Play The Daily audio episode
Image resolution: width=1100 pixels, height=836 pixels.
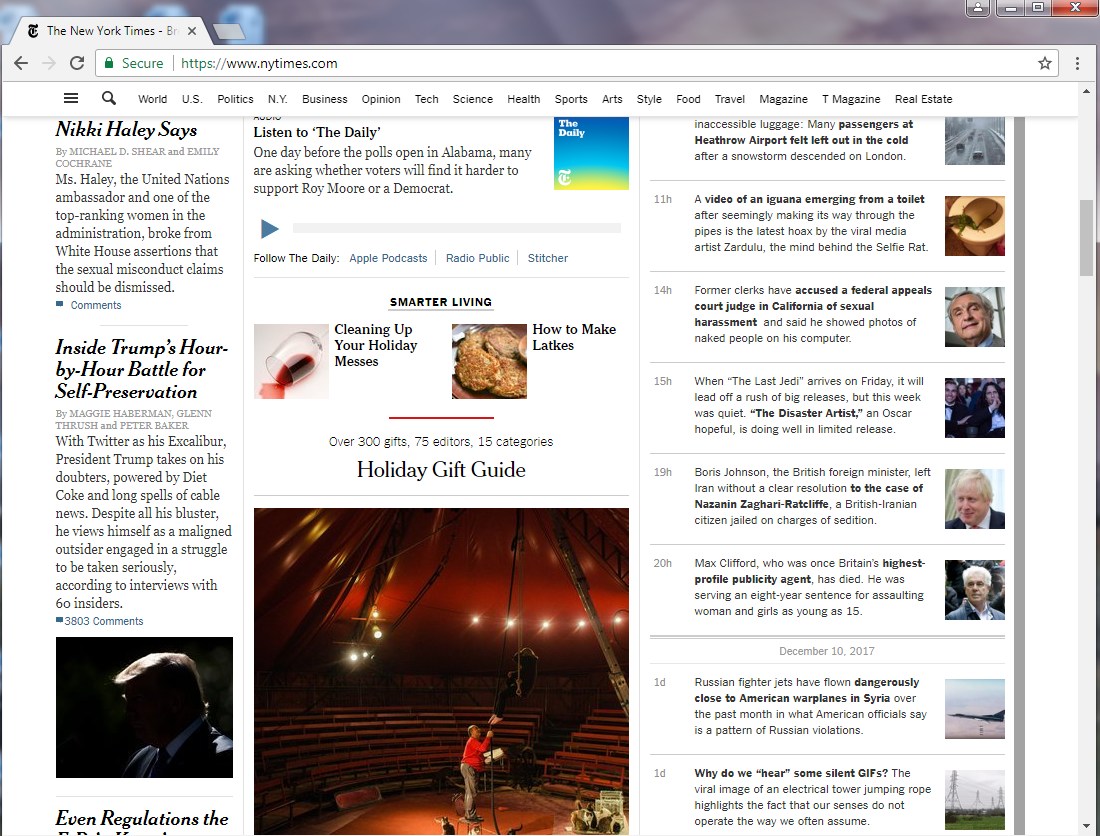pyautogui.click(x=269, y=228)
